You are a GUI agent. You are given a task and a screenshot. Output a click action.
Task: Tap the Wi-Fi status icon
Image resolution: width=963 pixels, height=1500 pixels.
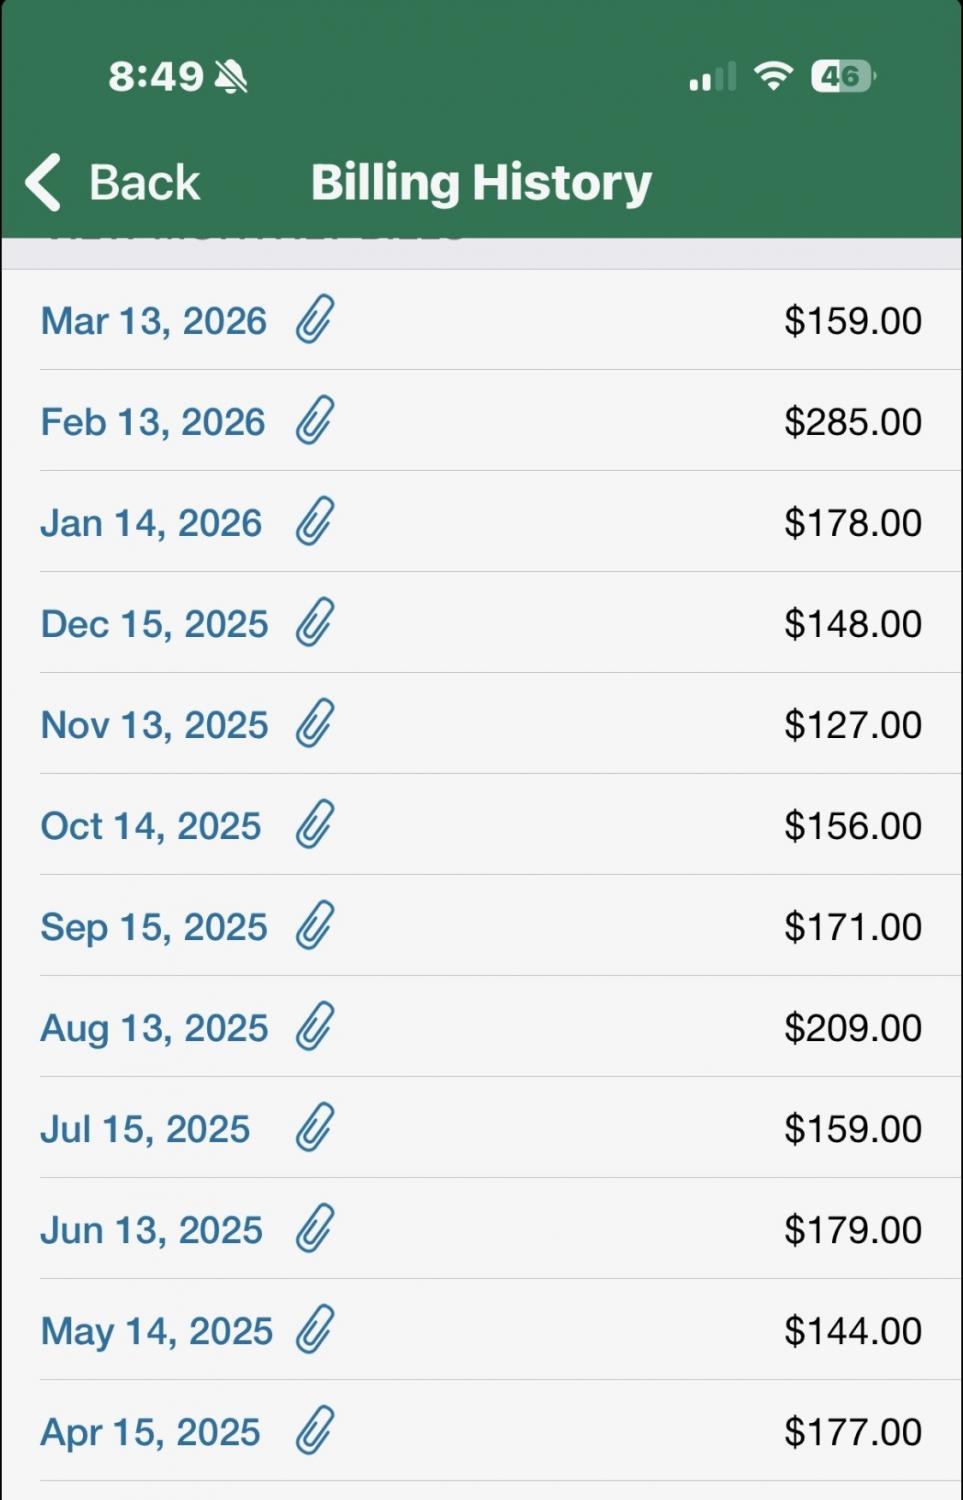[773, 76]
